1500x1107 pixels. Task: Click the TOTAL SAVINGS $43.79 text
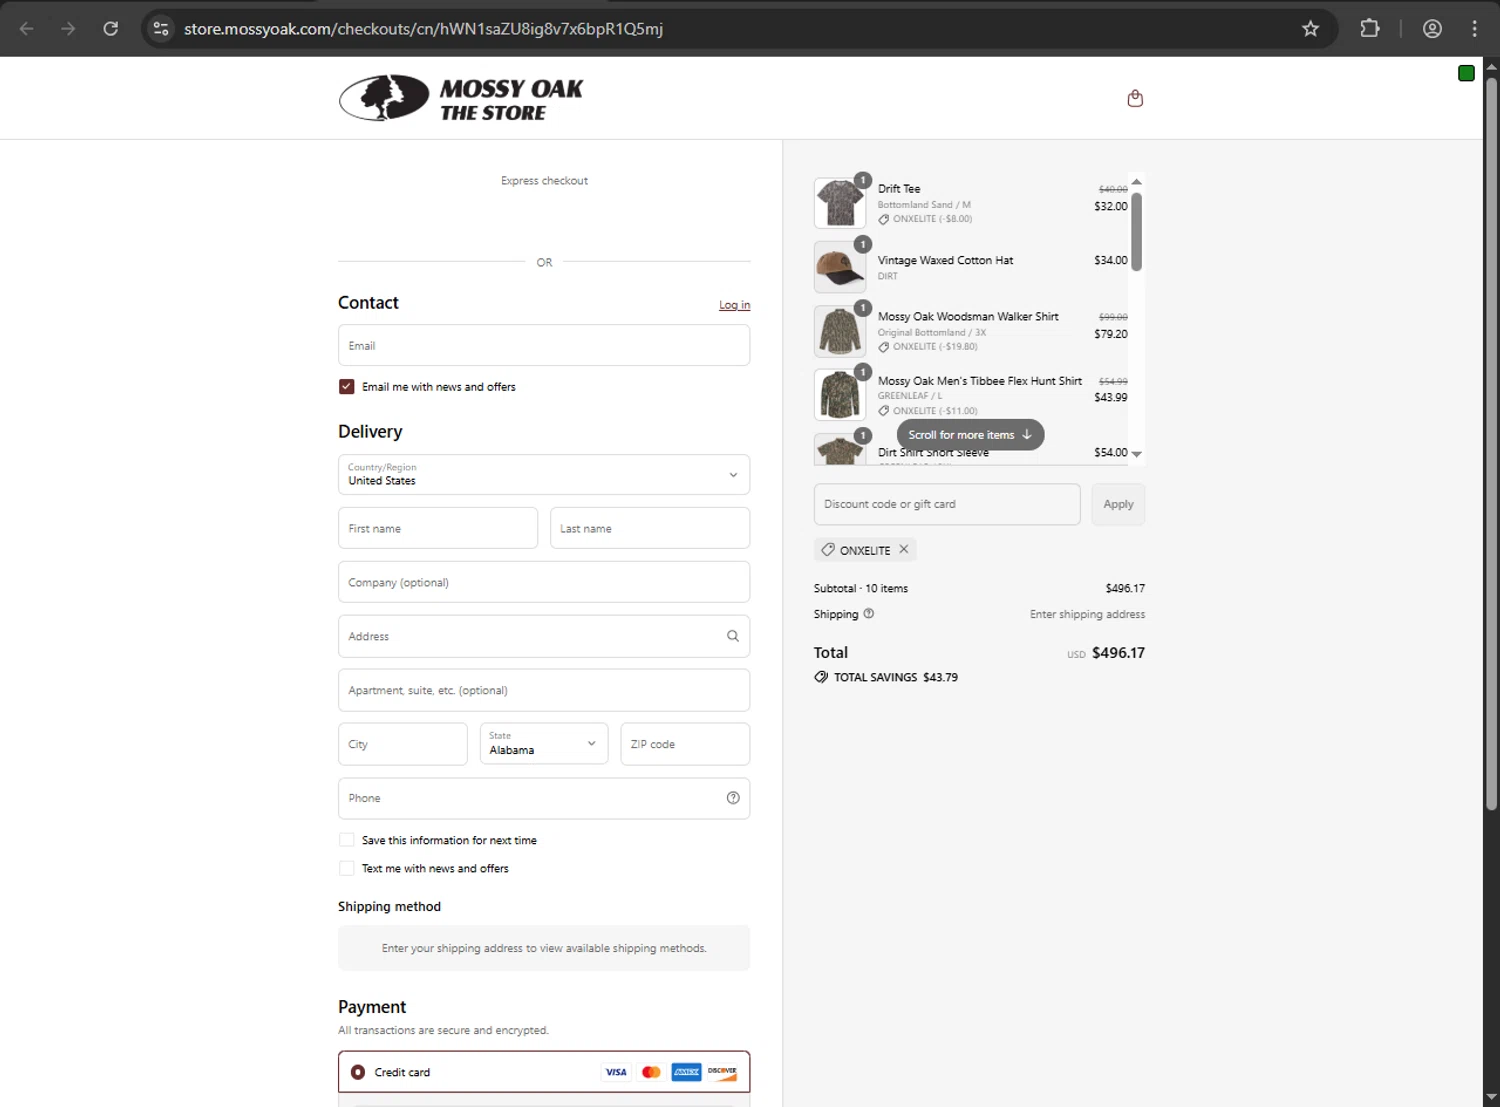[896, 677]
